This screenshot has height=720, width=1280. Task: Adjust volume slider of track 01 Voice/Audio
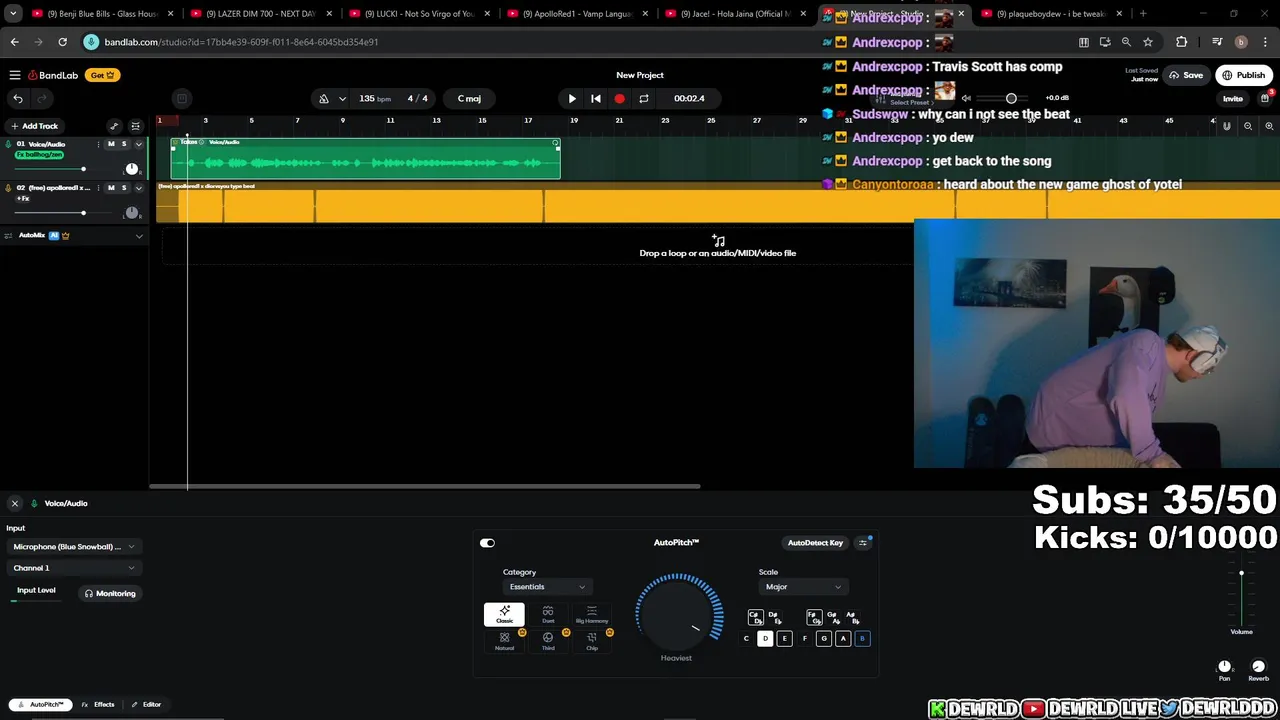83,169
